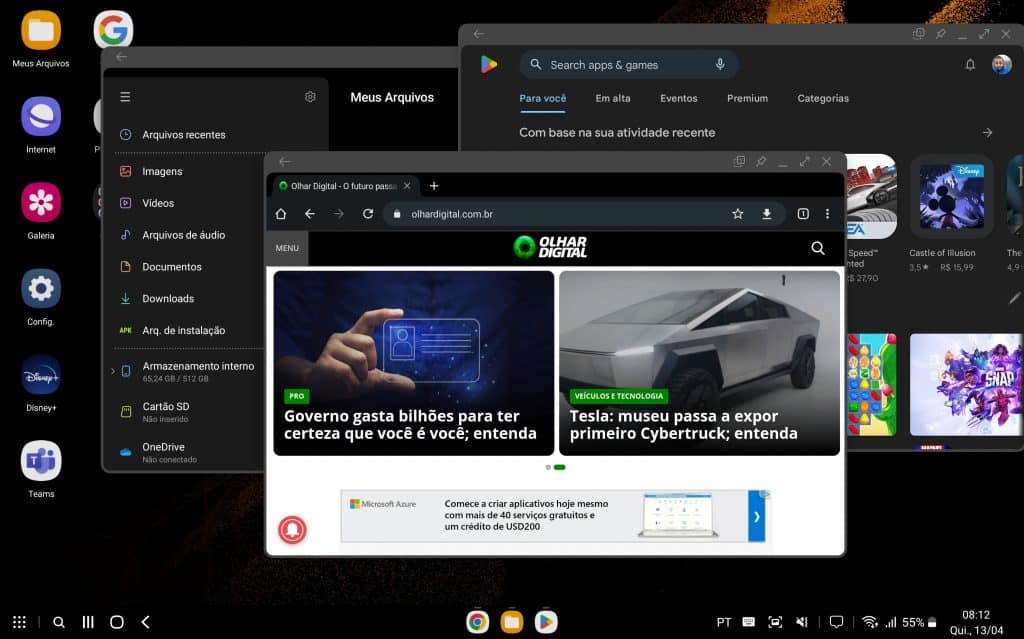The width and height of the screenshot is (1024, 639).
Task: Close the Olhar Digital browser tab
Action: [x=408, y=186]
